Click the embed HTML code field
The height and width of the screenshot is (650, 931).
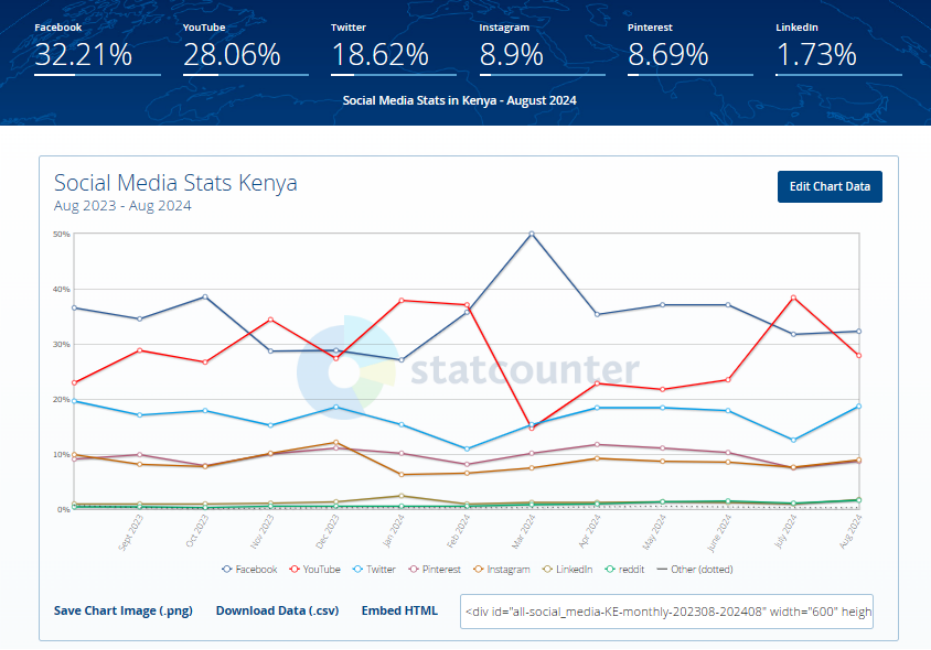pyautogui.click(x=666, y=611)
